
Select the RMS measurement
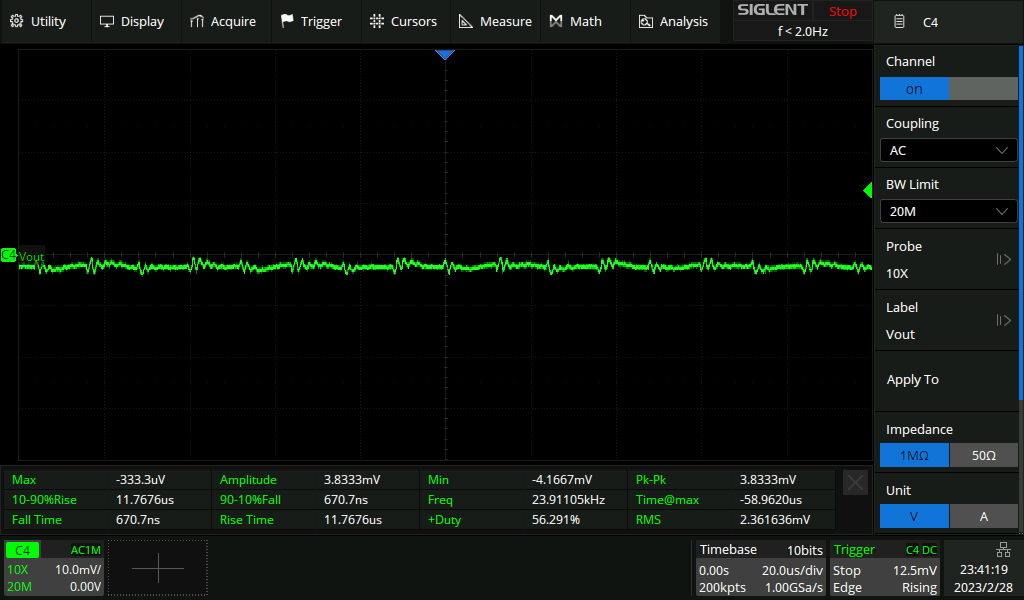coord(731,520)
